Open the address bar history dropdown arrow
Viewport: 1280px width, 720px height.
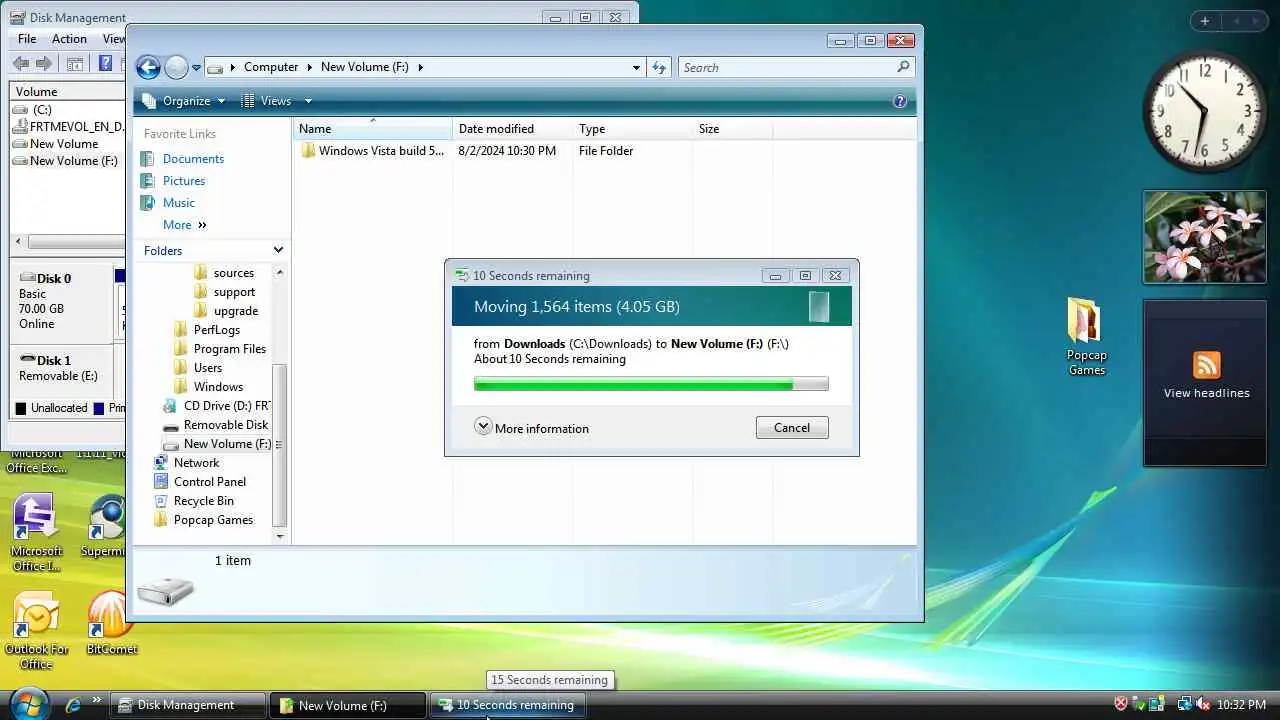pos(636,67)
